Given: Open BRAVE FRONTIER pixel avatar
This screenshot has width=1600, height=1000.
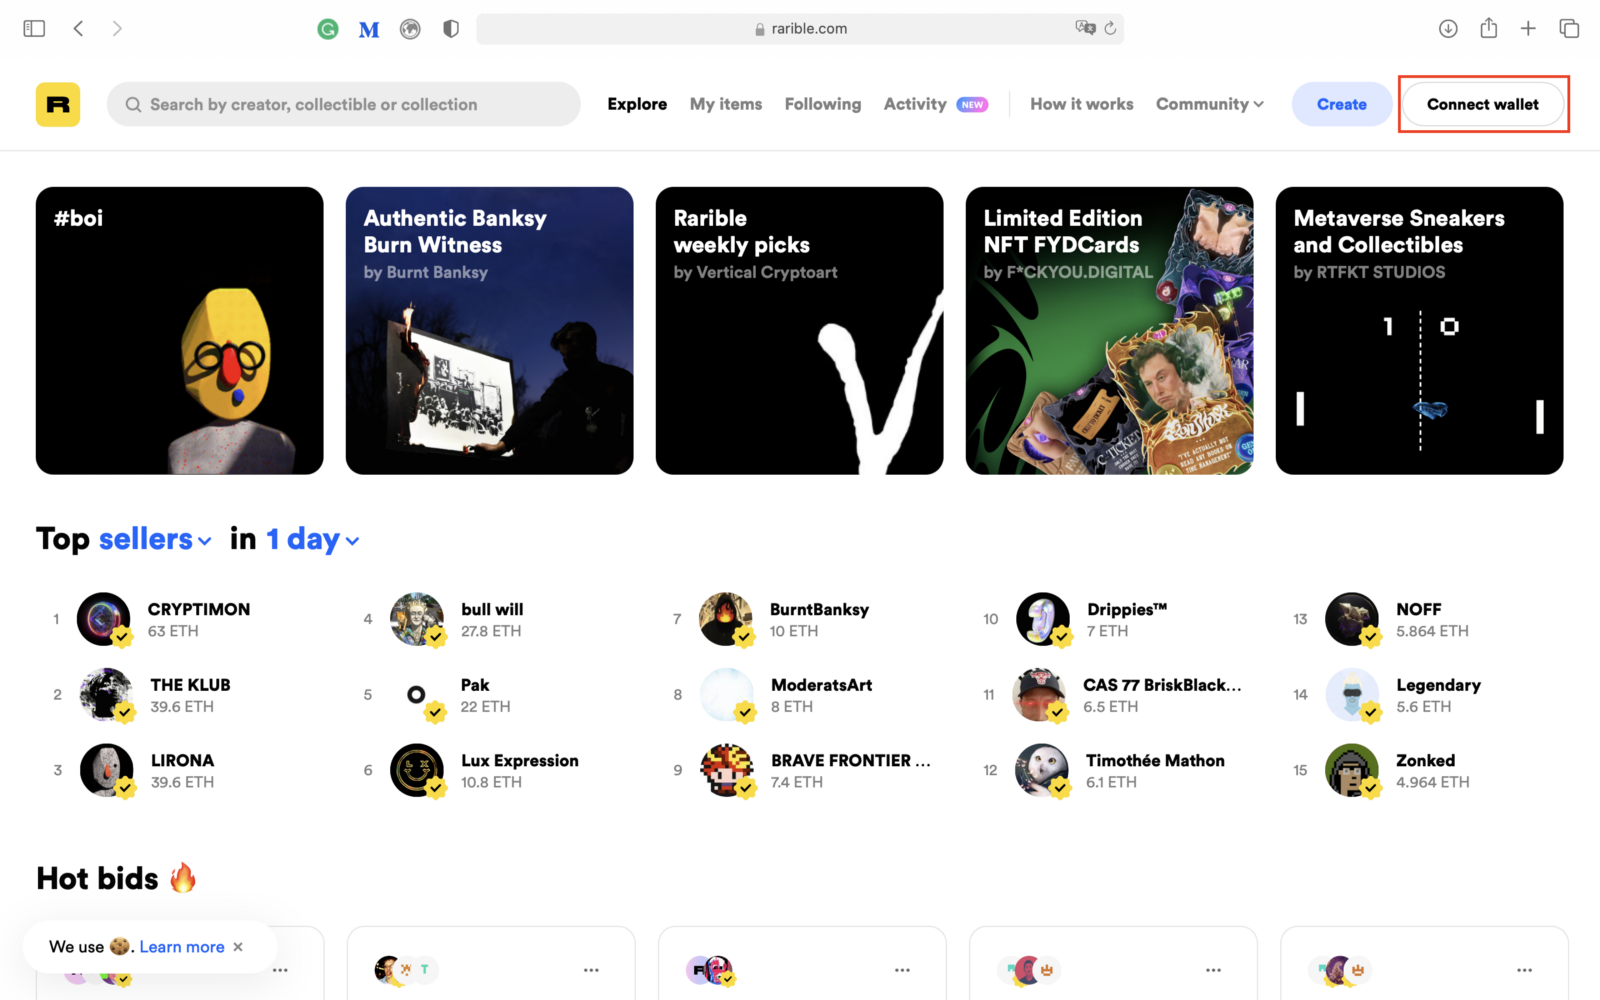Looking at the screenshot, I should pyautogui.click(x=727, y=770).
